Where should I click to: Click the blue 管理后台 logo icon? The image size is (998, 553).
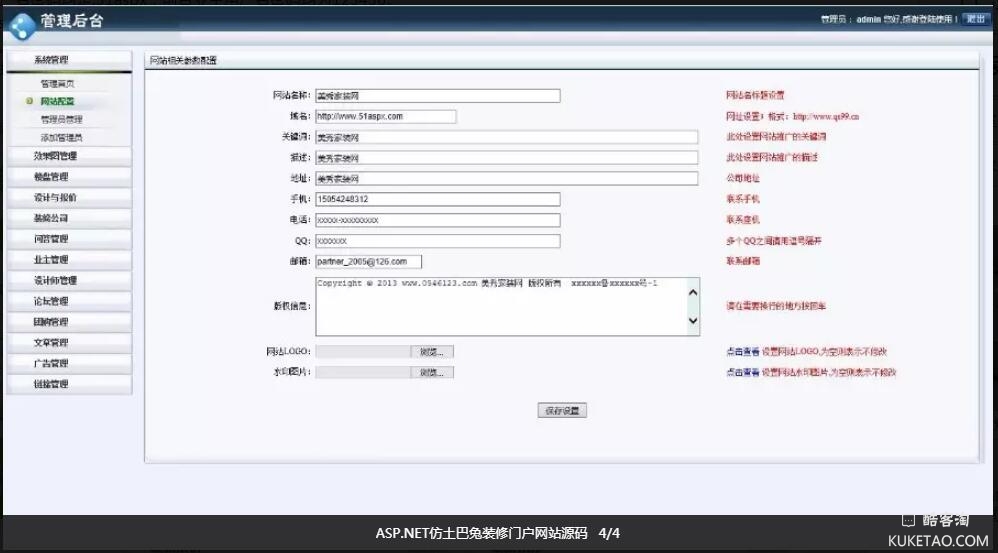[22, 26]
